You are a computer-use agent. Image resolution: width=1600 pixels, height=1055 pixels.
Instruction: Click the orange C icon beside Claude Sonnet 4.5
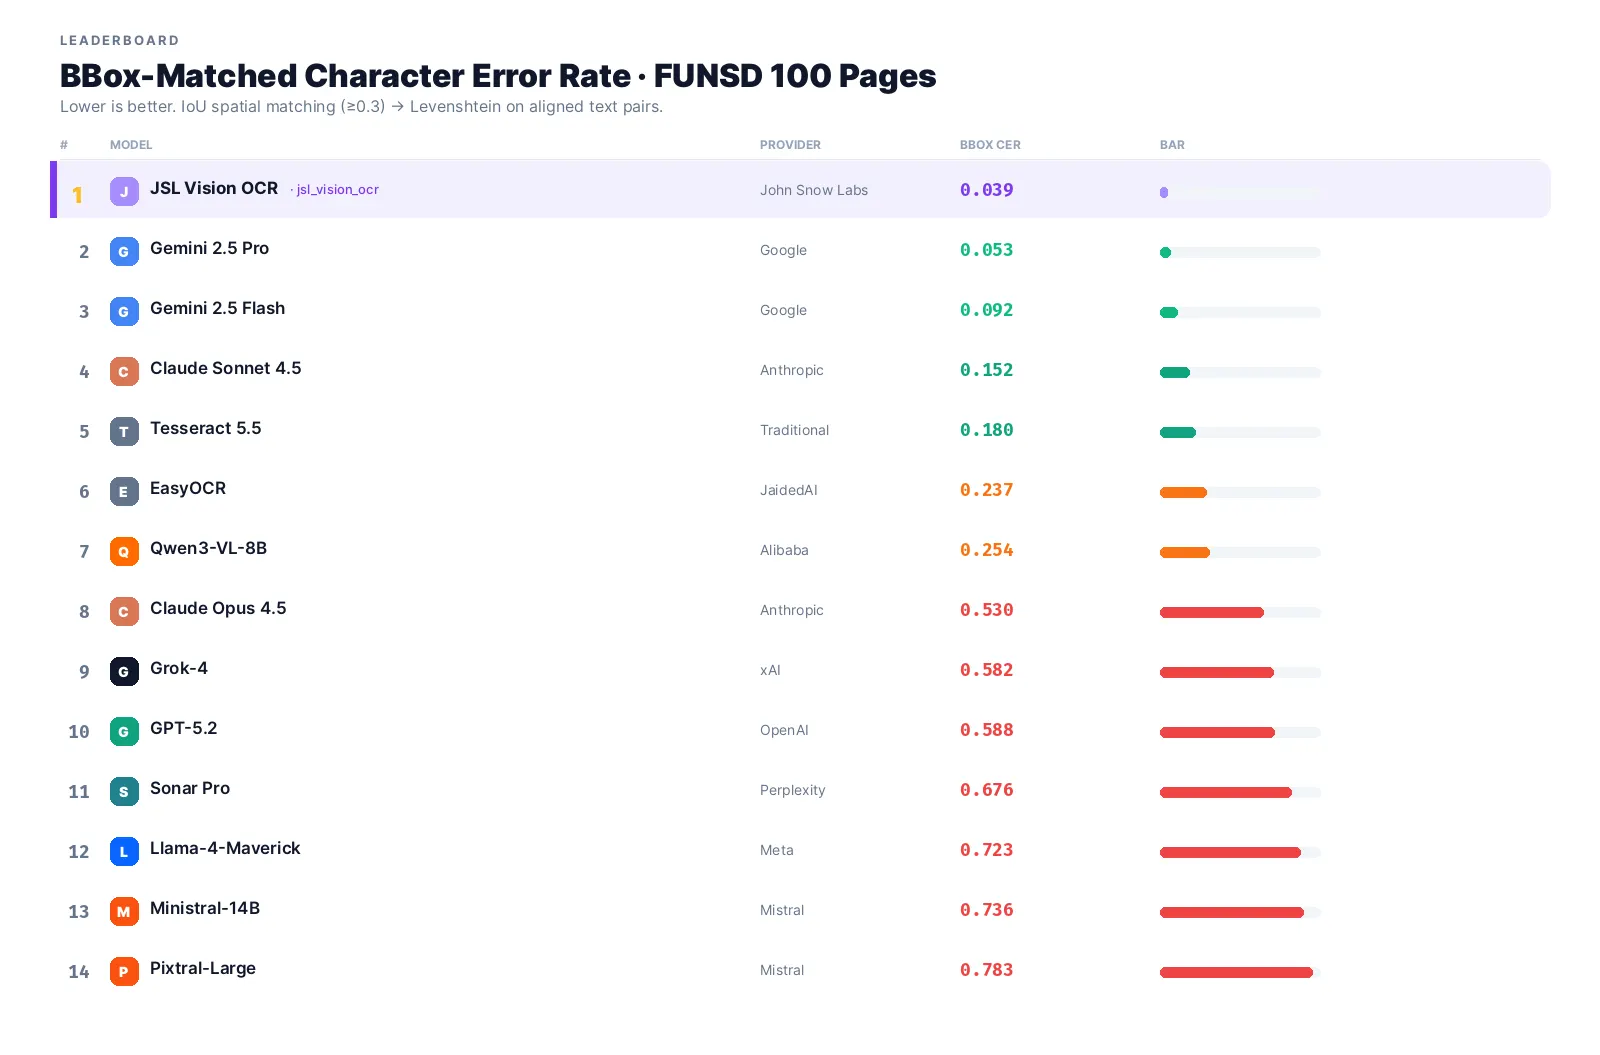point(124,371)
